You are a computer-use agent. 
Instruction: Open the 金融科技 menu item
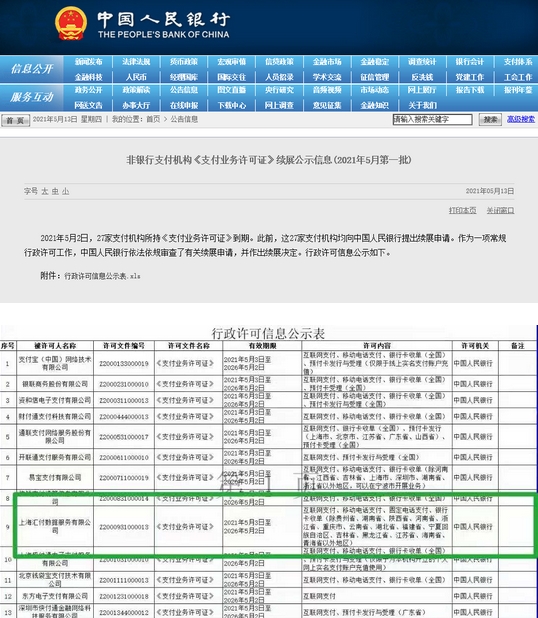click(x=88, y=77)
